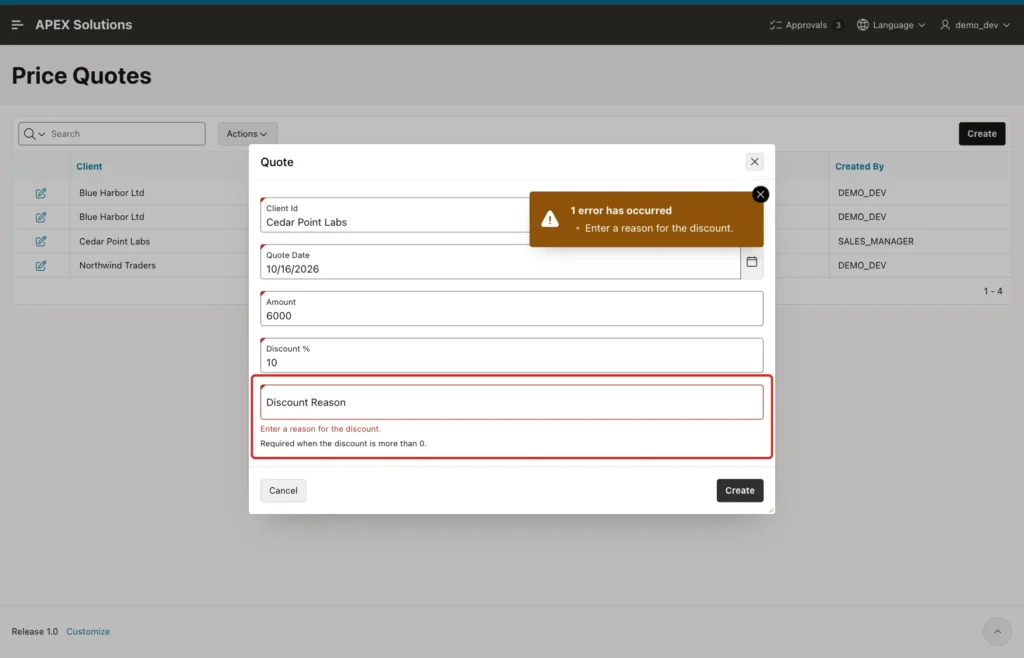The image size is (1024, 658).
Task: Focus the report Search field
Action: click(125, 134)
